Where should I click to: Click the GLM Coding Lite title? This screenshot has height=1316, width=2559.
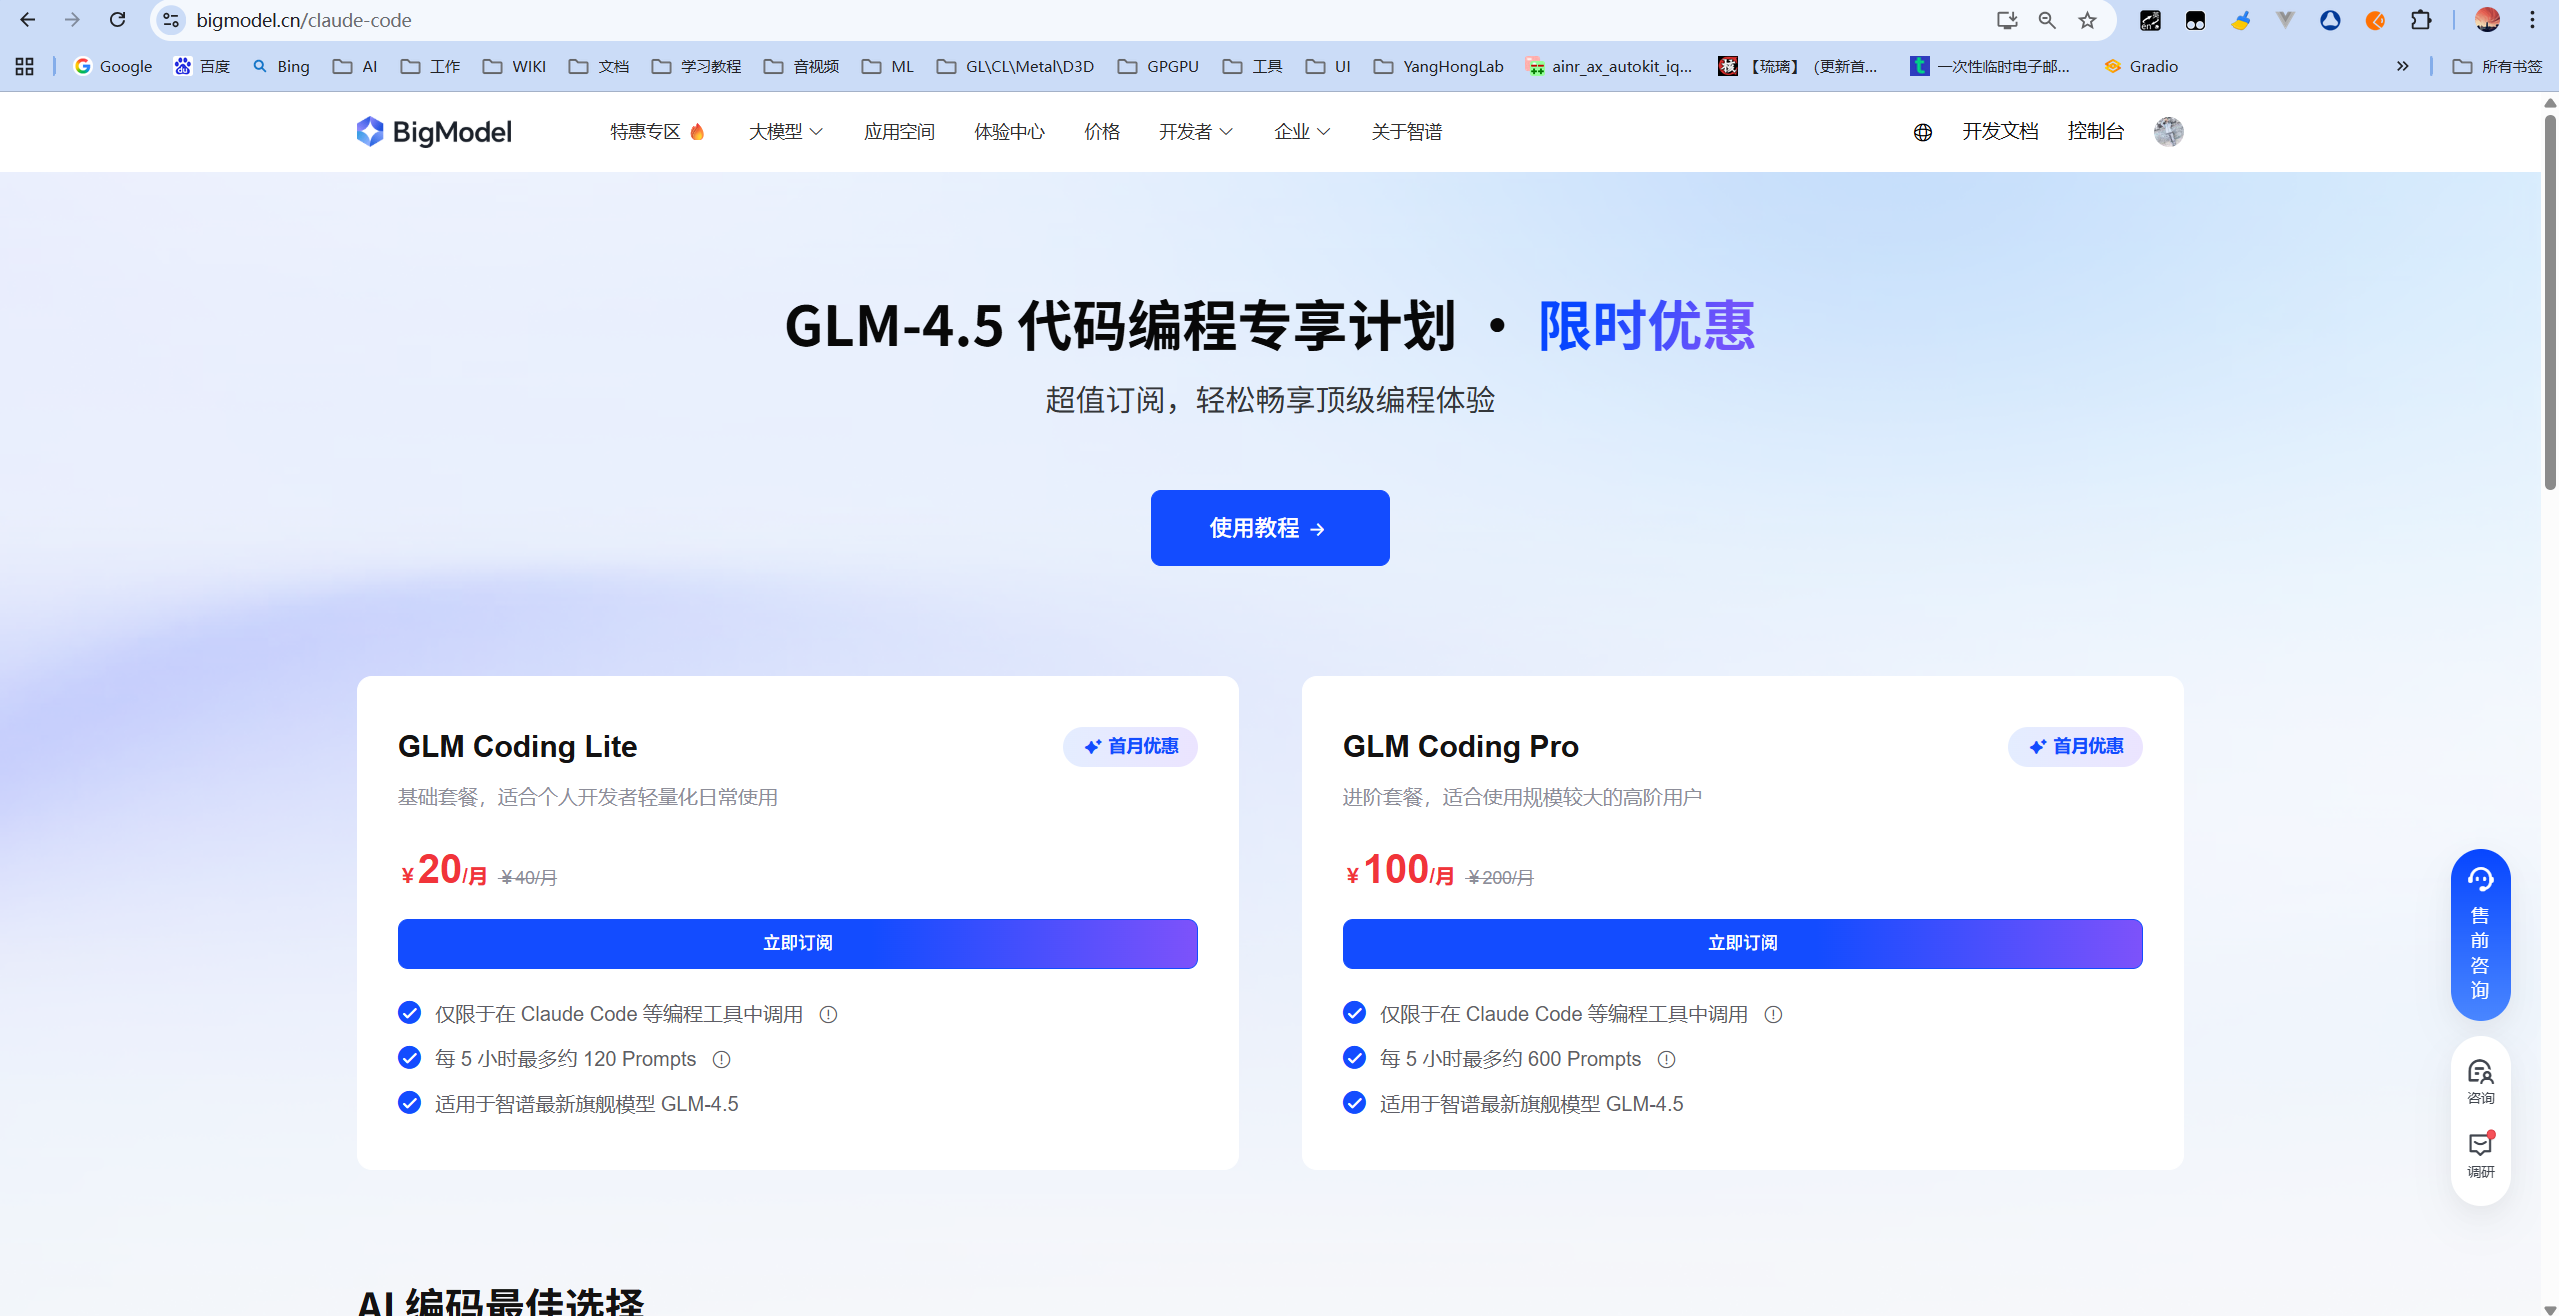pyautogui.click(x=517, y=746)
